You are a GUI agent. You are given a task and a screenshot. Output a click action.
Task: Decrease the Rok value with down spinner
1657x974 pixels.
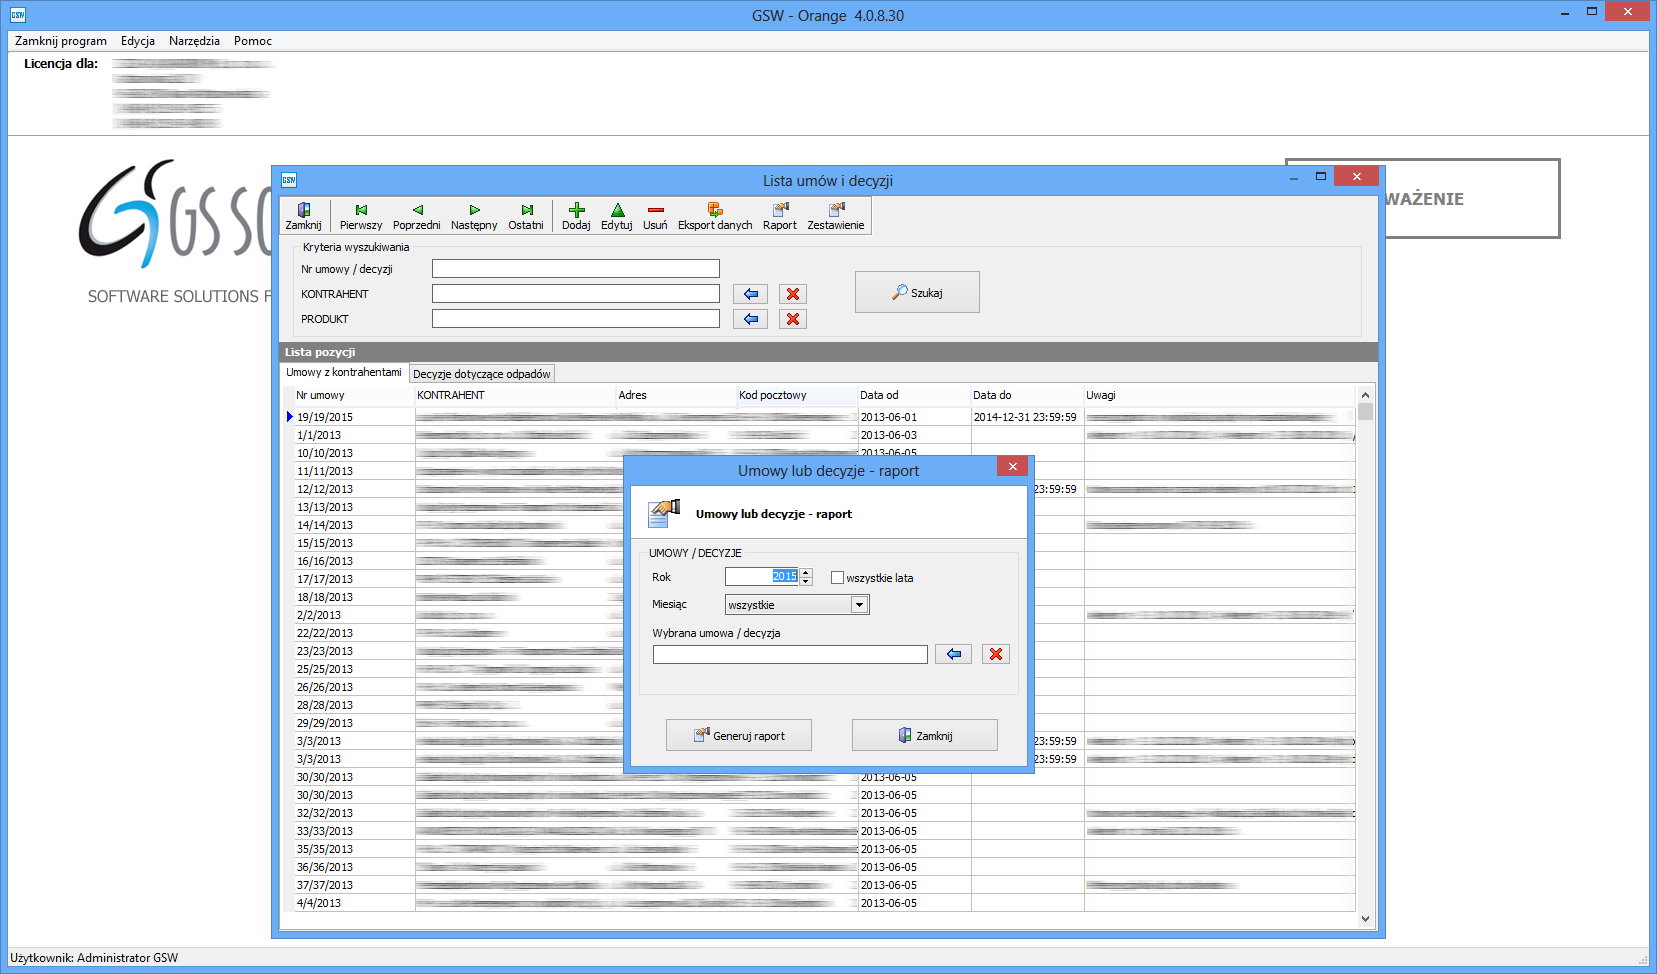[806, 581]
